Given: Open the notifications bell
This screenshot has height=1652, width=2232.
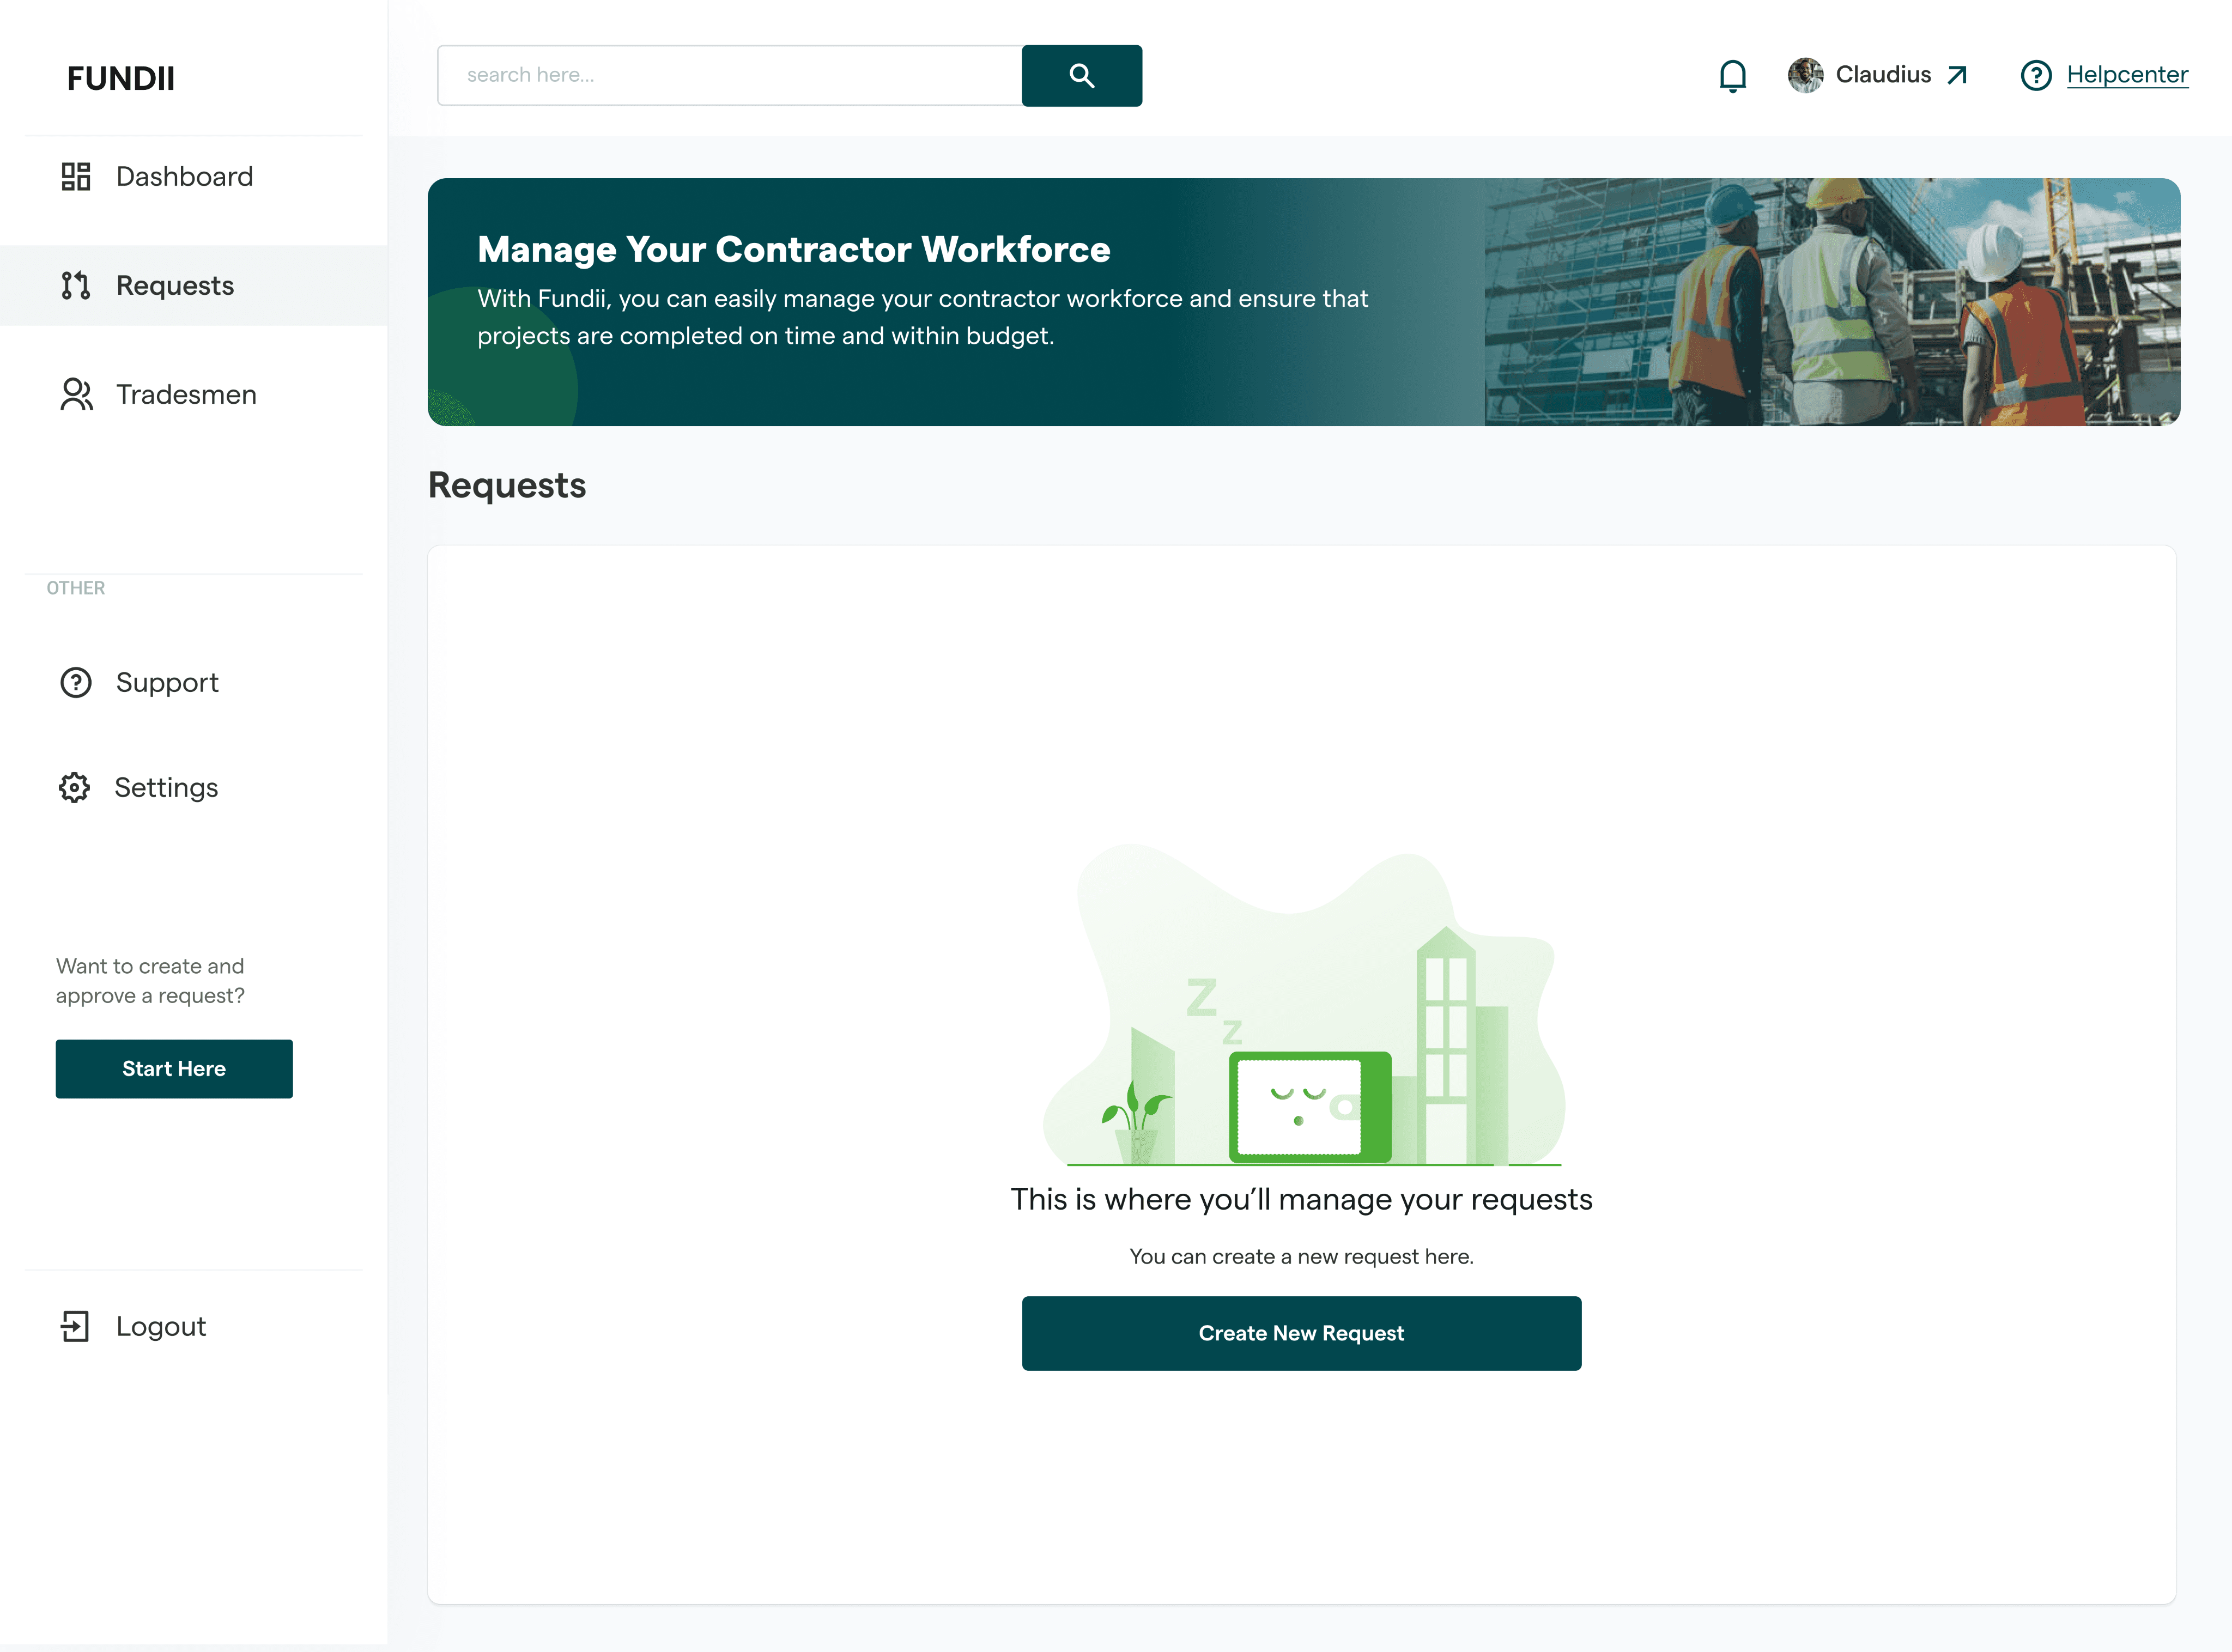Looking at the screenshot, I should pos(1733,75).
